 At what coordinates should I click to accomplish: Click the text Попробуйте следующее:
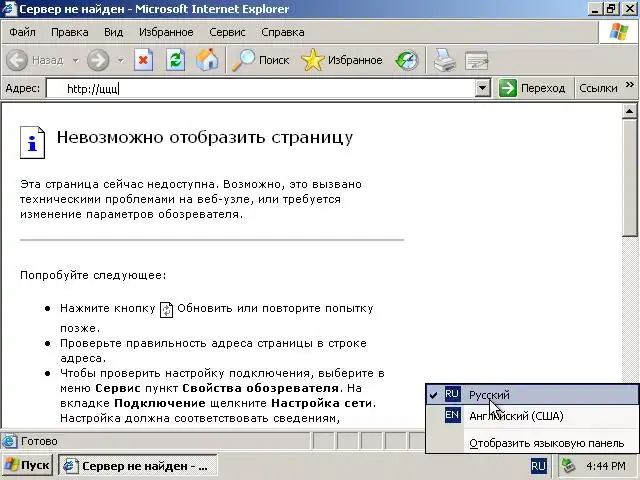point(93,275)
